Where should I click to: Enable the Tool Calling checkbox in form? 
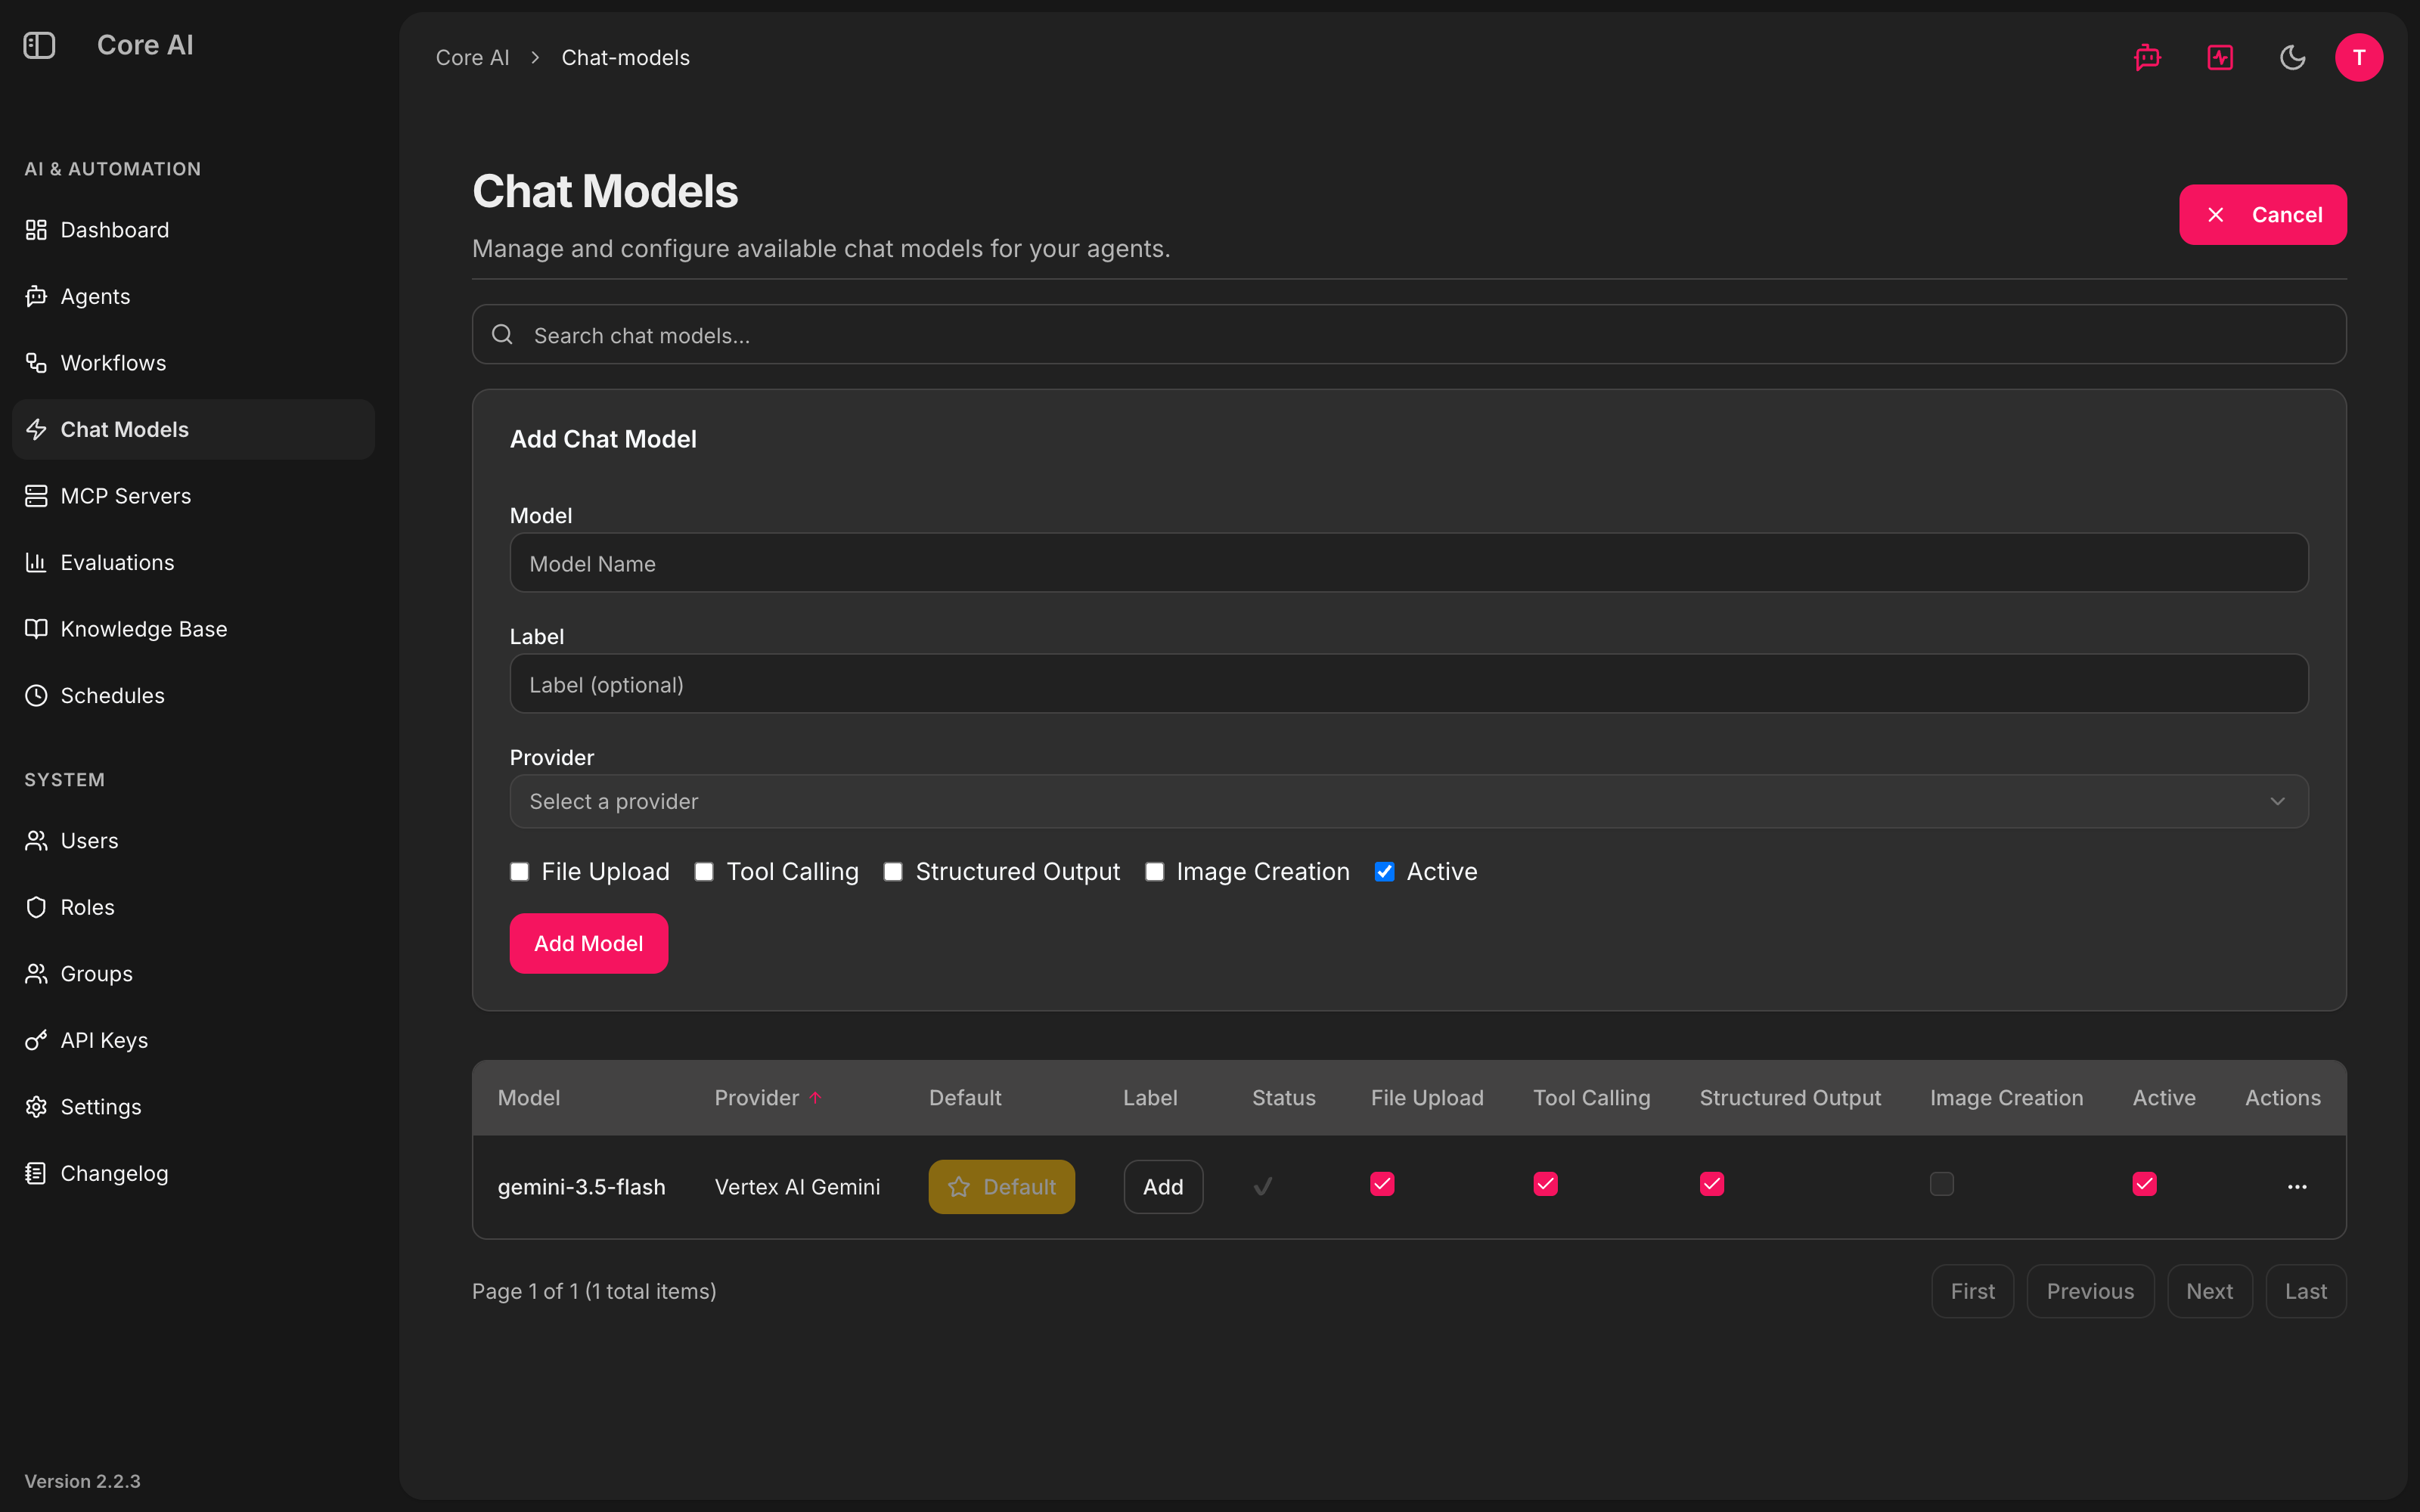[x=704, y=872]
